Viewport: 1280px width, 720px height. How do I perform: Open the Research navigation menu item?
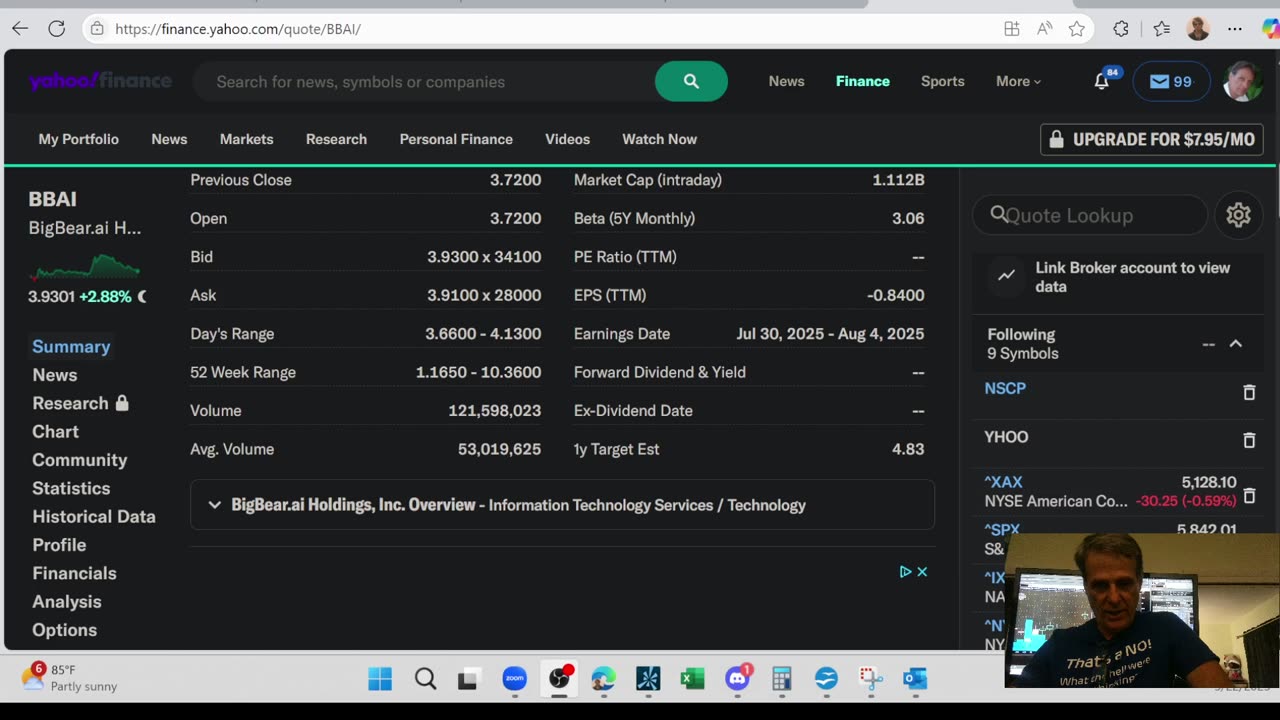coord(336,139)
